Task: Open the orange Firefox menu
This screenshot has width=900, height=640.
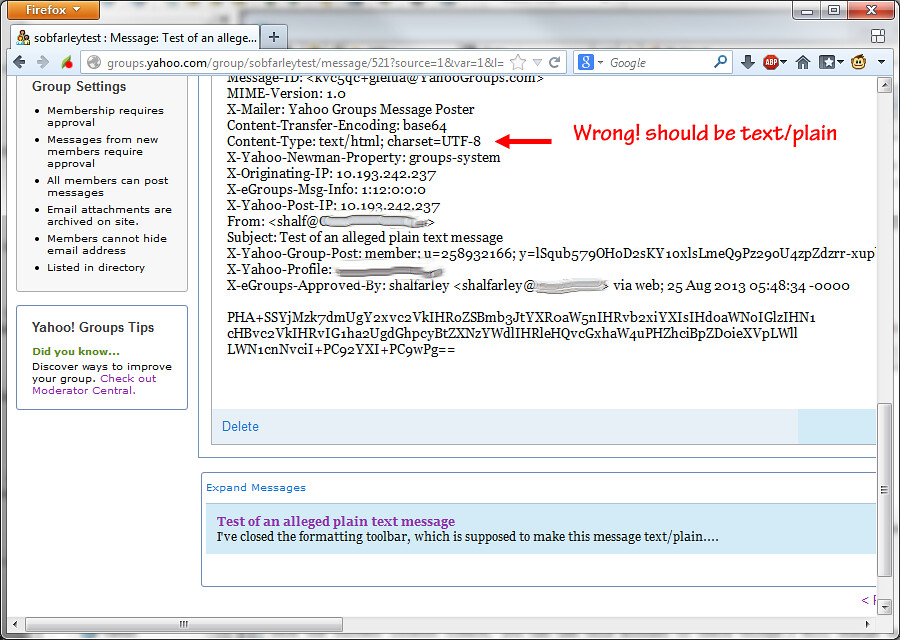Action: (x=50, y=11)
